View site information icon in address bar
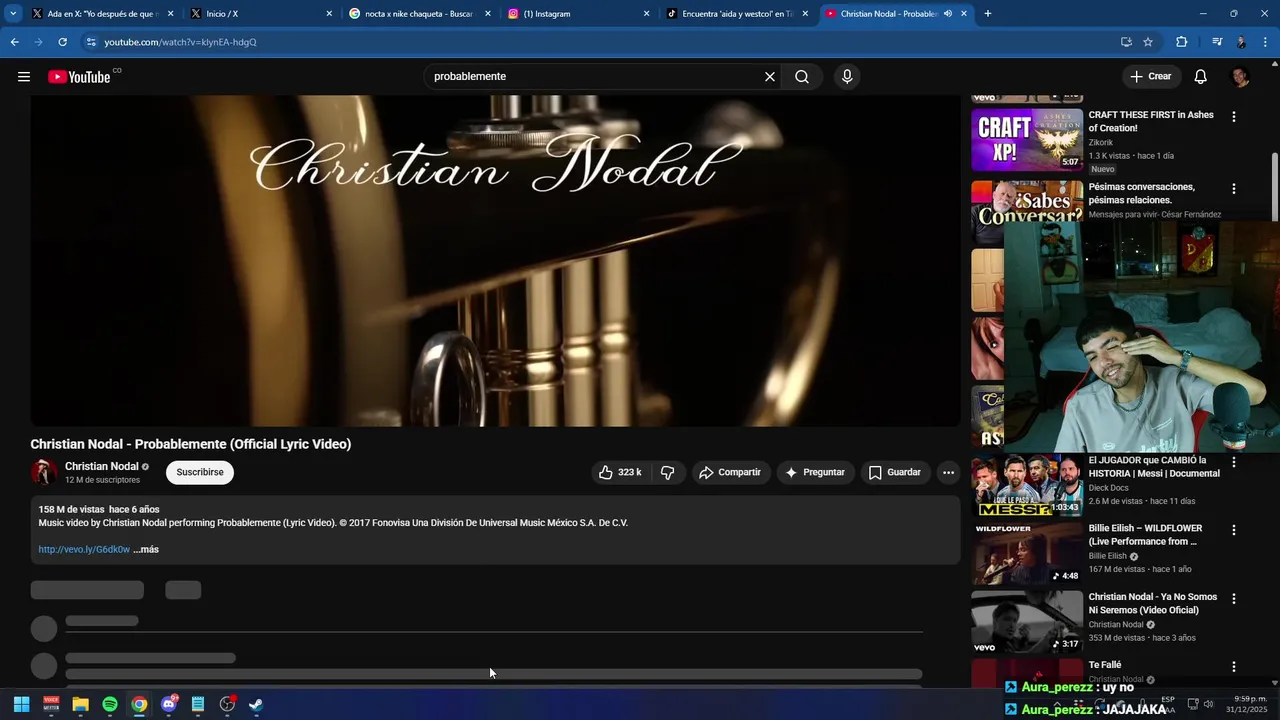Screen dimensions: 1280x720 (x=91, y=42)
